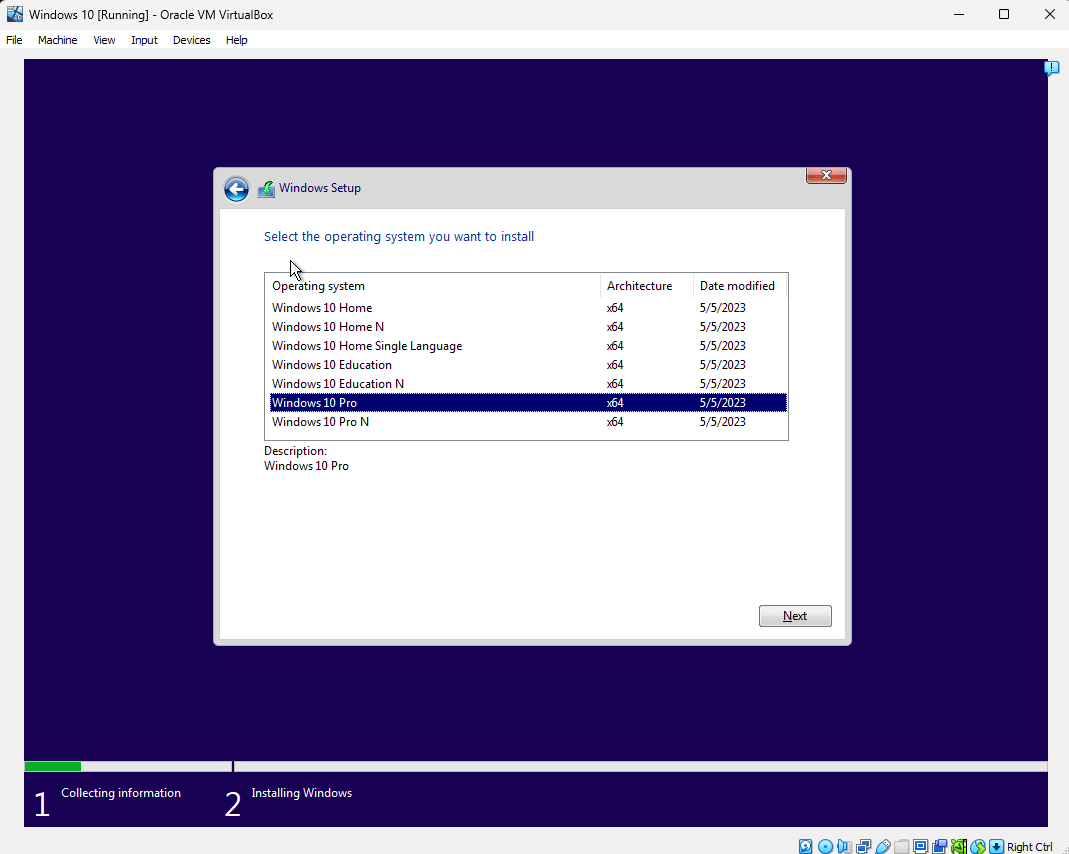Close the Windows Setup dialog
The height and width of the screenshot is (854, 1069).
[826, 175]
